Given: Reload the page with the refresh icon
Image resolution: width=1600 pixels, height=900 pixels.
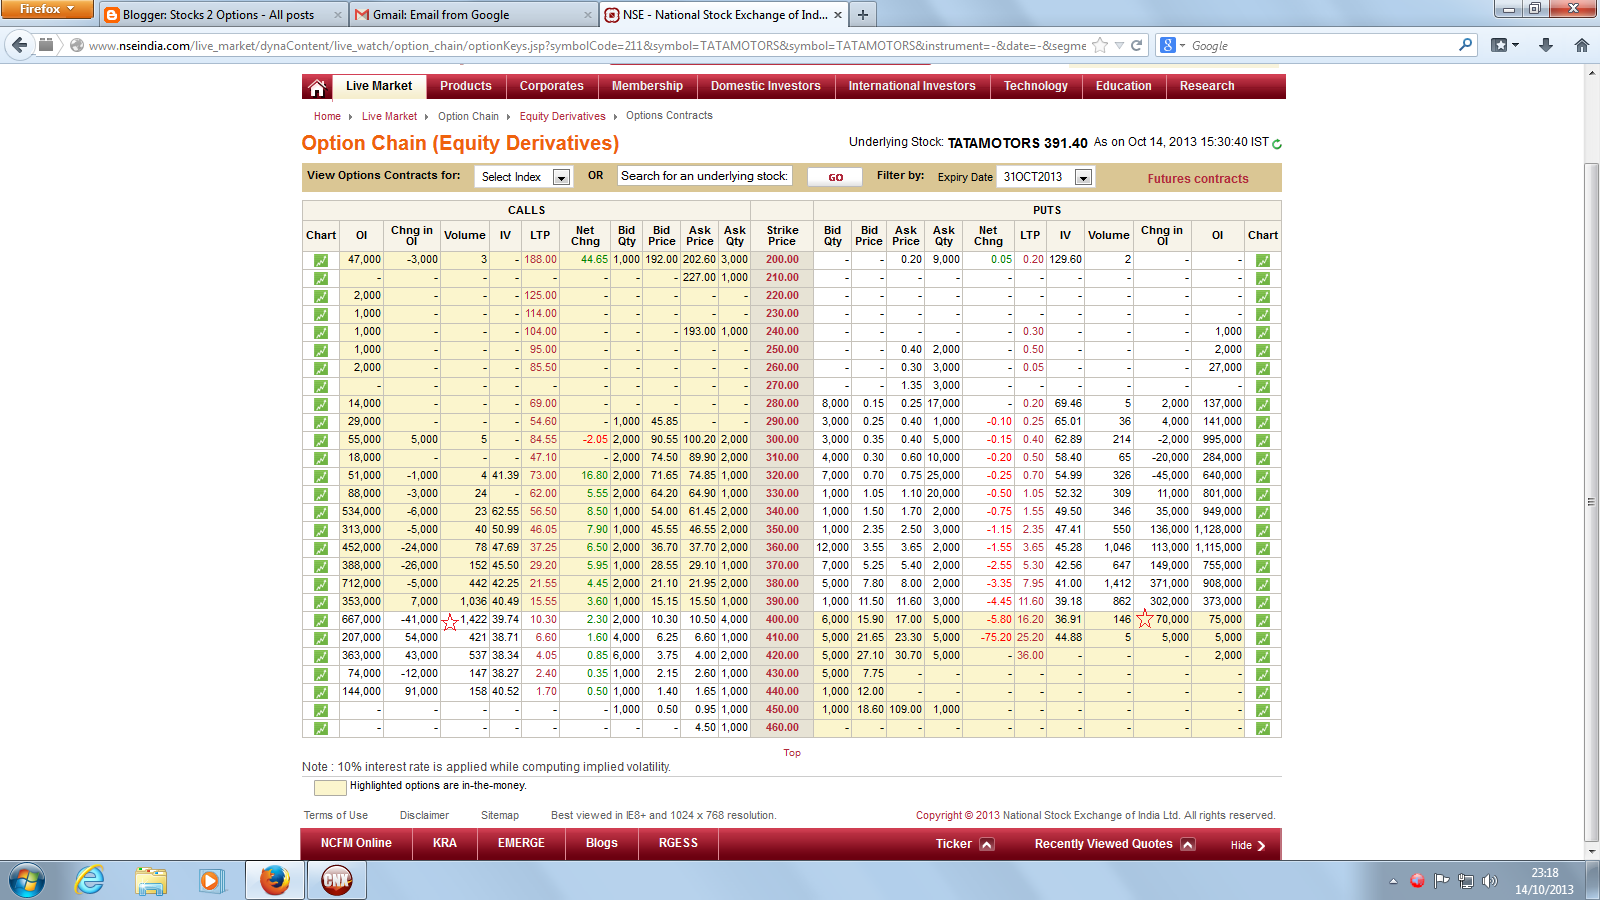Looking at the screenshot, I should [1136, 45].
